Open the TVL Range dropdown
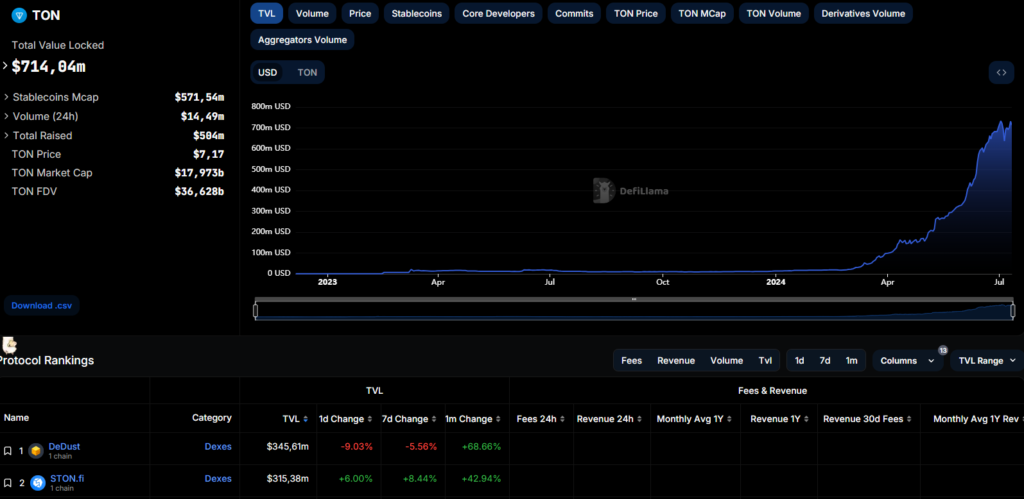The image size is (1024, 499). (x=987, y=360)
